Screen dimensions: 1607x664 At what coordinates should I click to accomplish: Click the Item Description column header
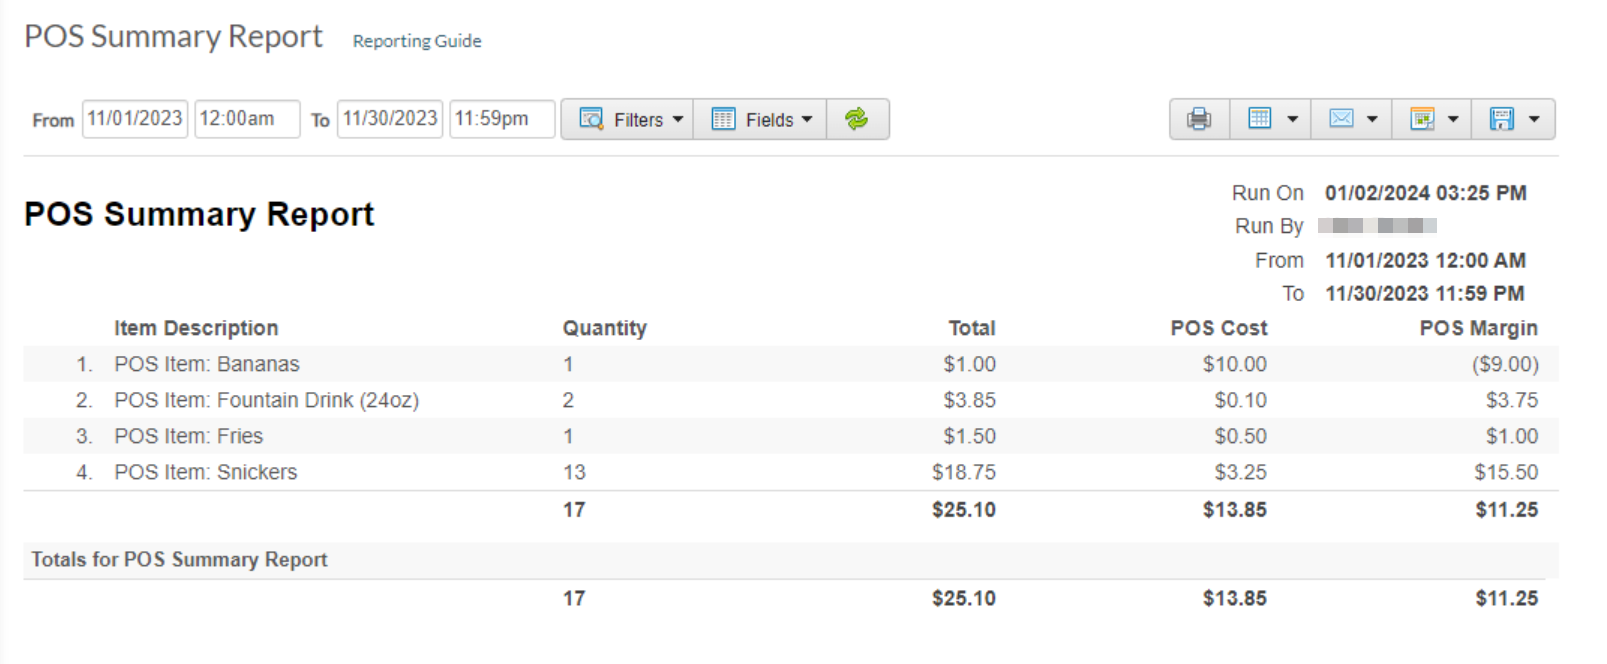pos(196,328)
